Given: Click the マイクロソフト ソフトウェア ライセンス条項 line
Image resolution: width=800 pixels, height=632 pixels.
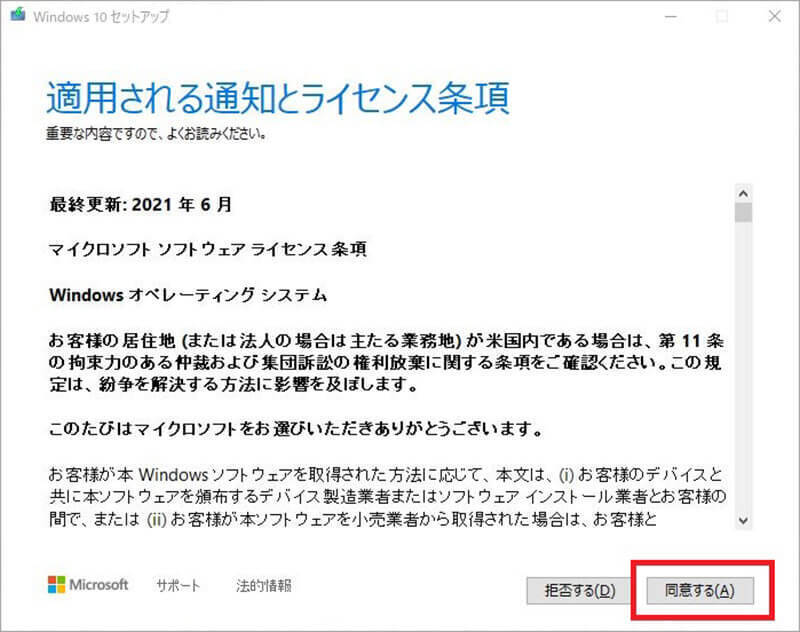Looking at the screenshot, I should click(208, 249).
